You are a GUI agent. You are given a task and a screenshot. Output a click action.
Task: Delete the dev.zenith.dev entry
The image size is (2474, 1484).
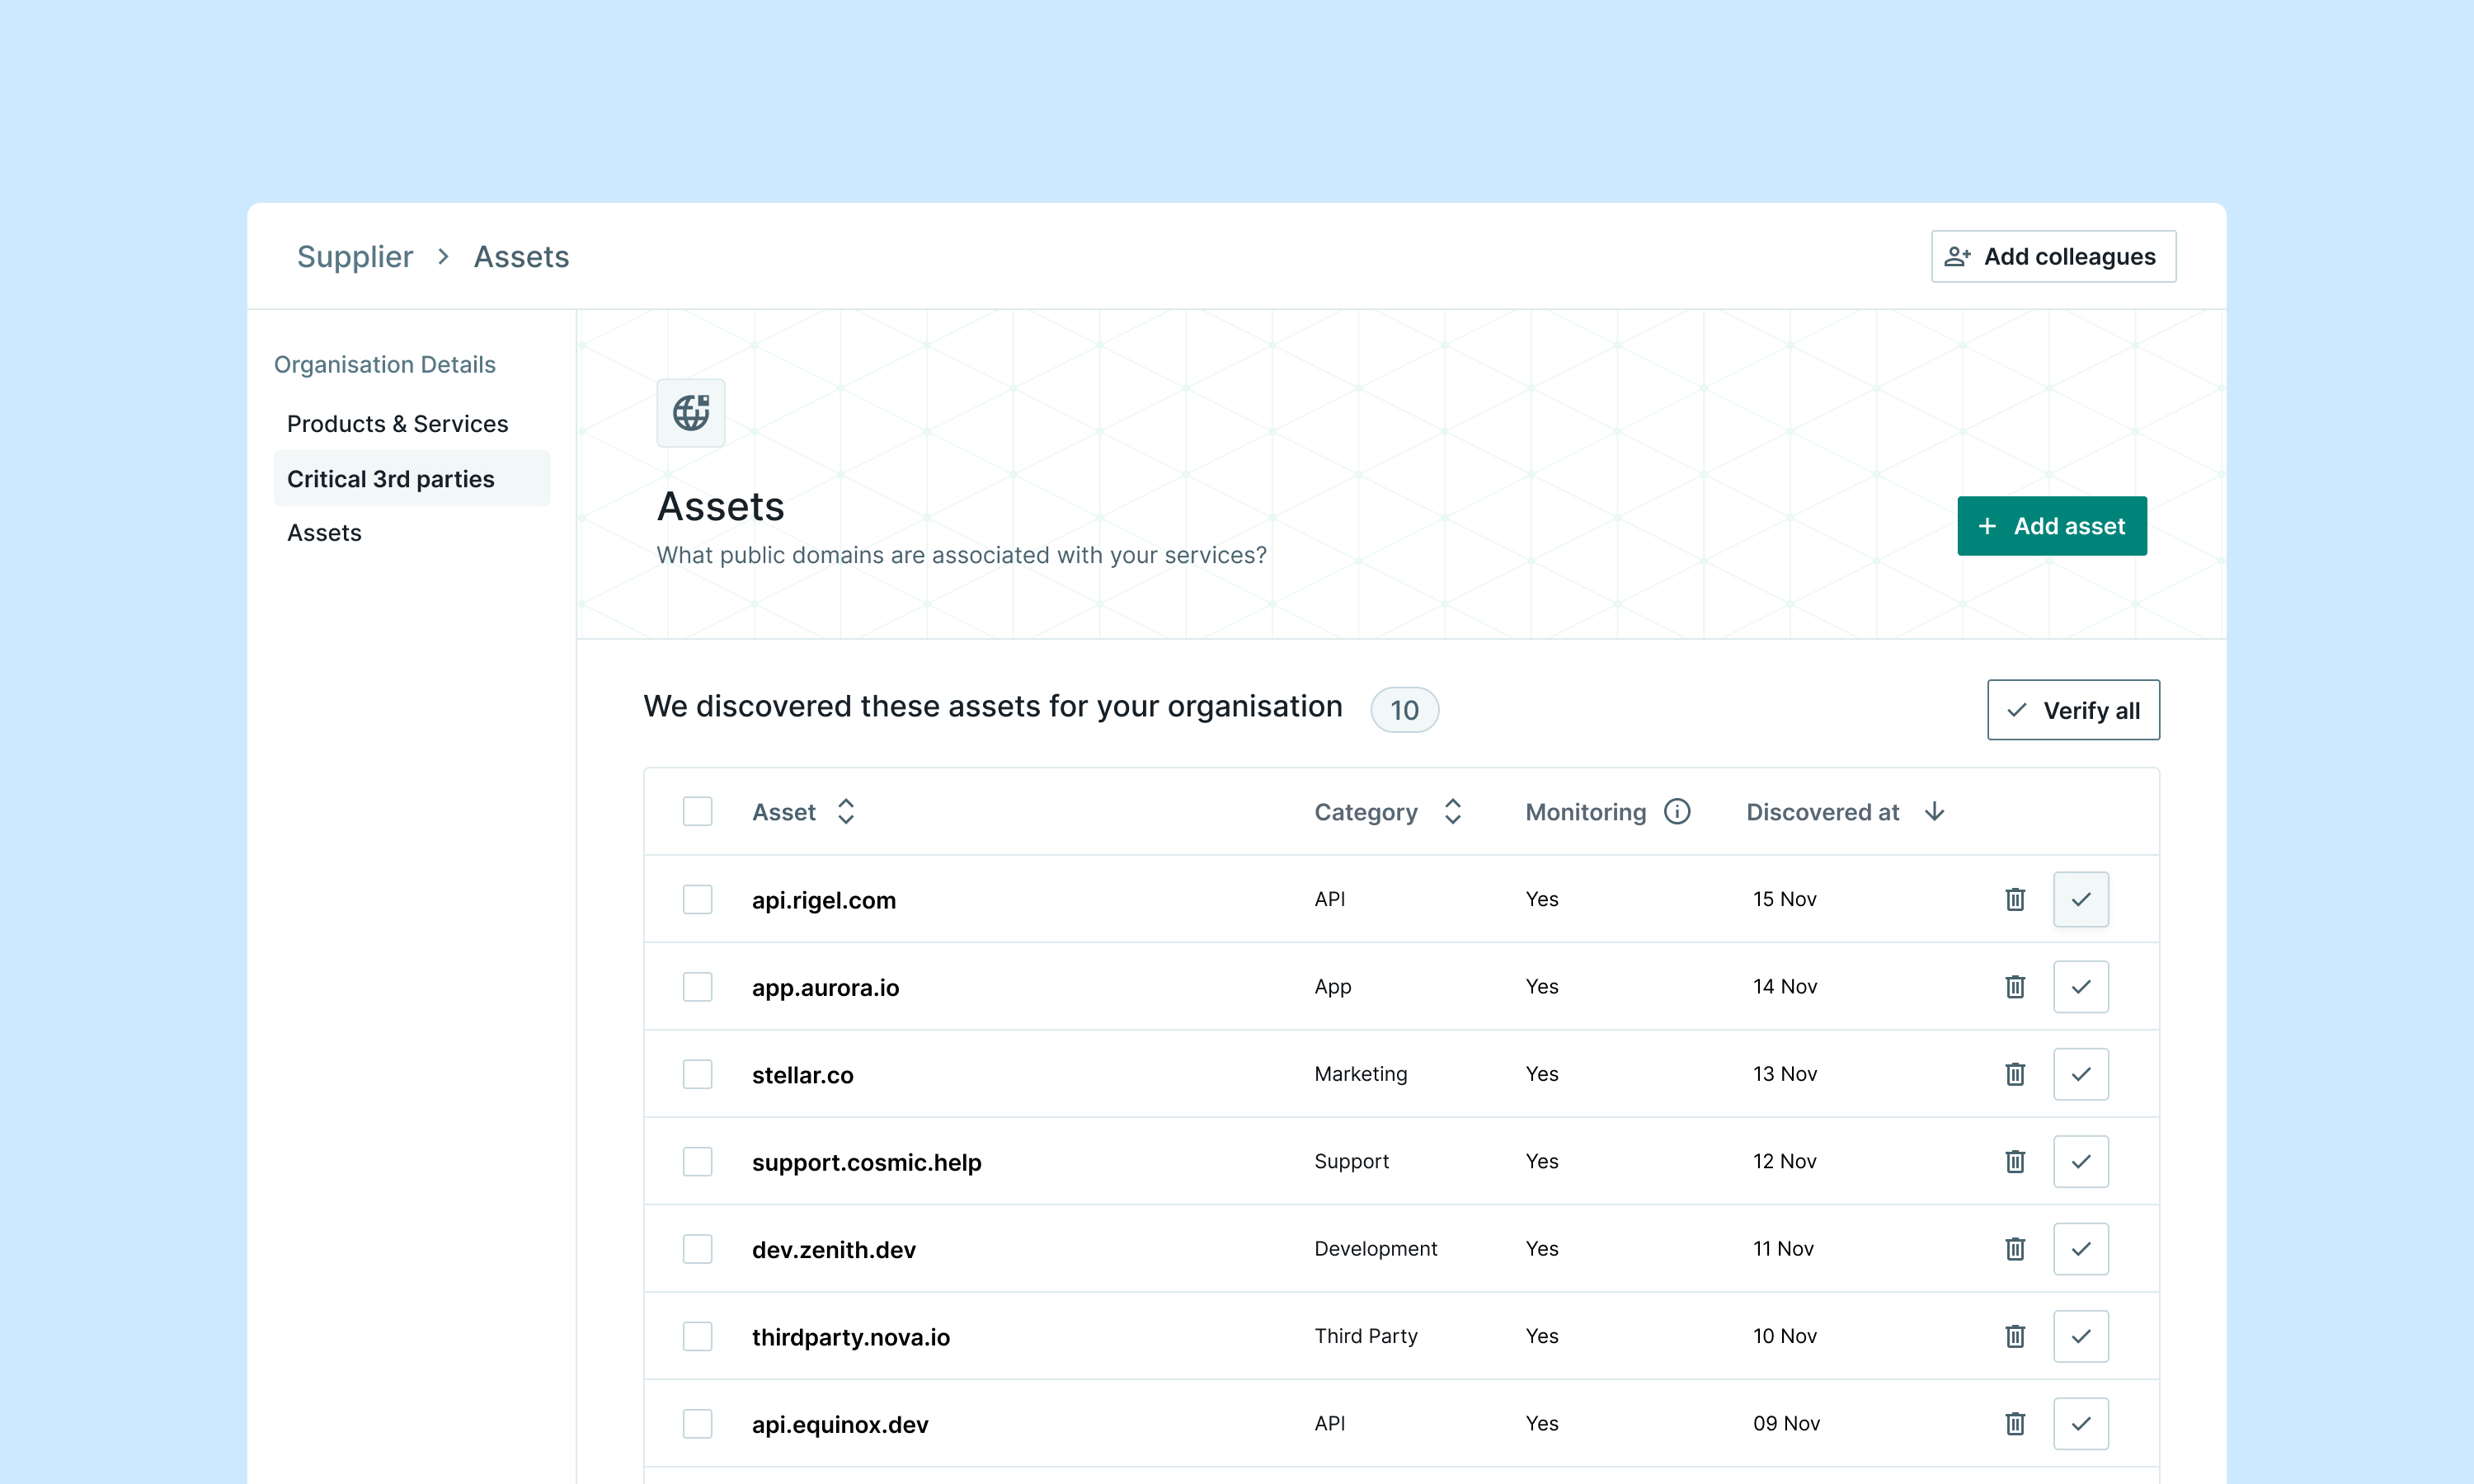click(x=2015, y=1249)
